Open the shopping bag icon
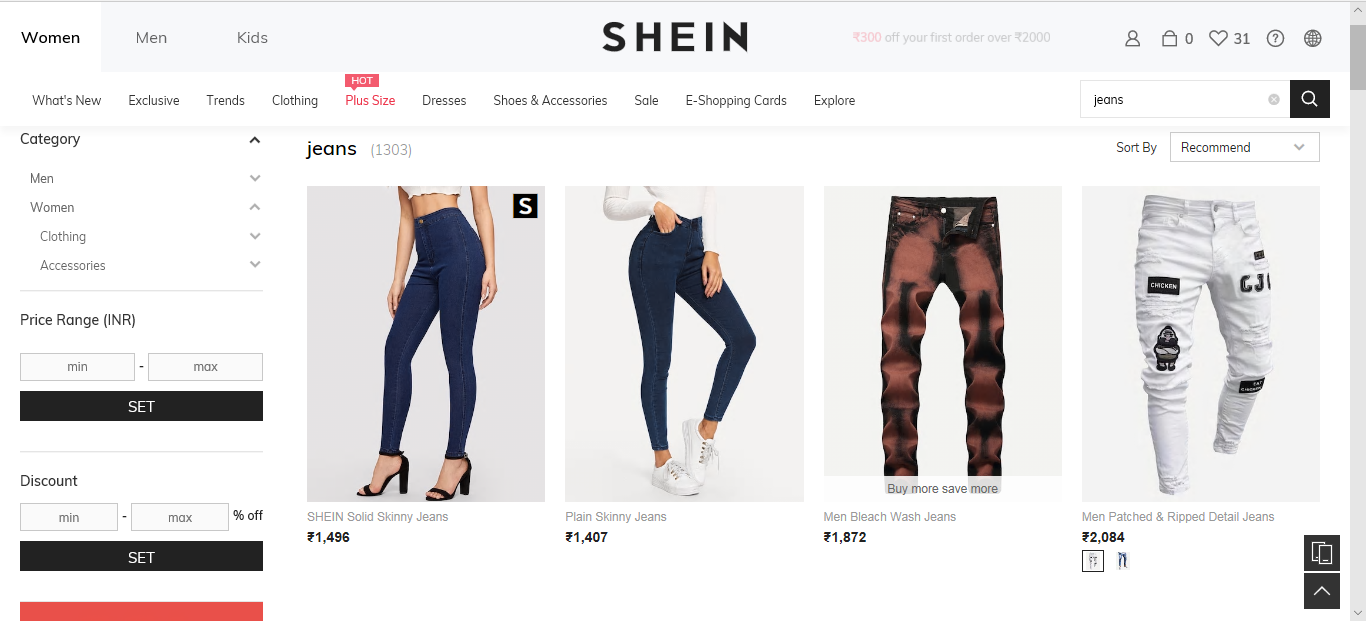Image resolution: width=1366 pixels, height=621 pixels. (1169, 39)
